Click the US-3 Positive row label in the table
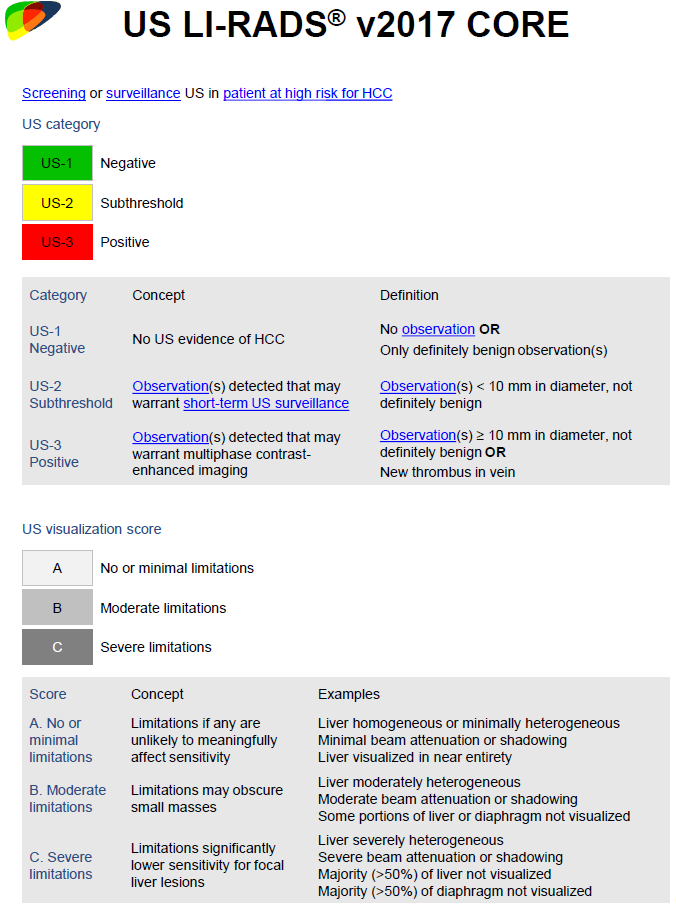This screenshot has width=676, height=905. coord(54,453)
